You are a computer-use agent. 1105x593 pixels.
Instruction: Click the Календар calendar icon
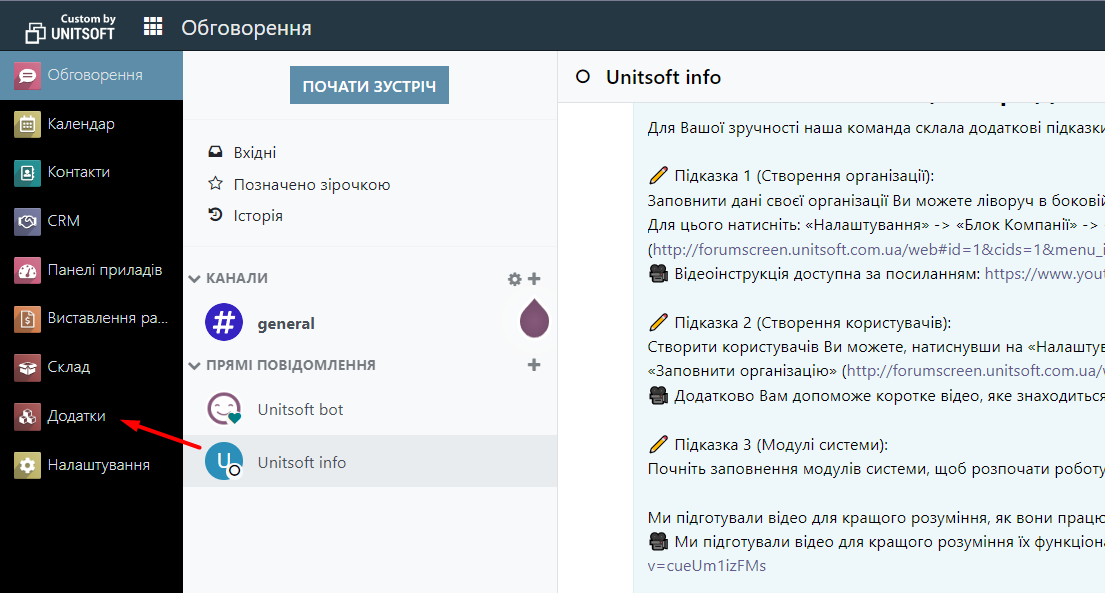pyautogui.click(x=27, y=124)
